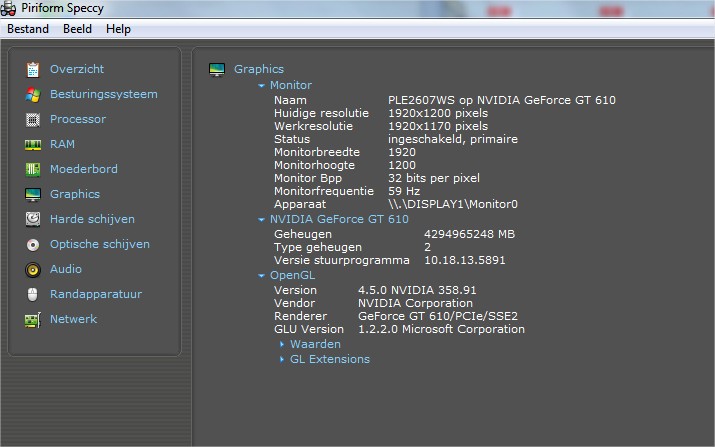The height and width of the screenshot is (447, 715).
Task: Click the GL Extensions label
Action: point(330,359)
